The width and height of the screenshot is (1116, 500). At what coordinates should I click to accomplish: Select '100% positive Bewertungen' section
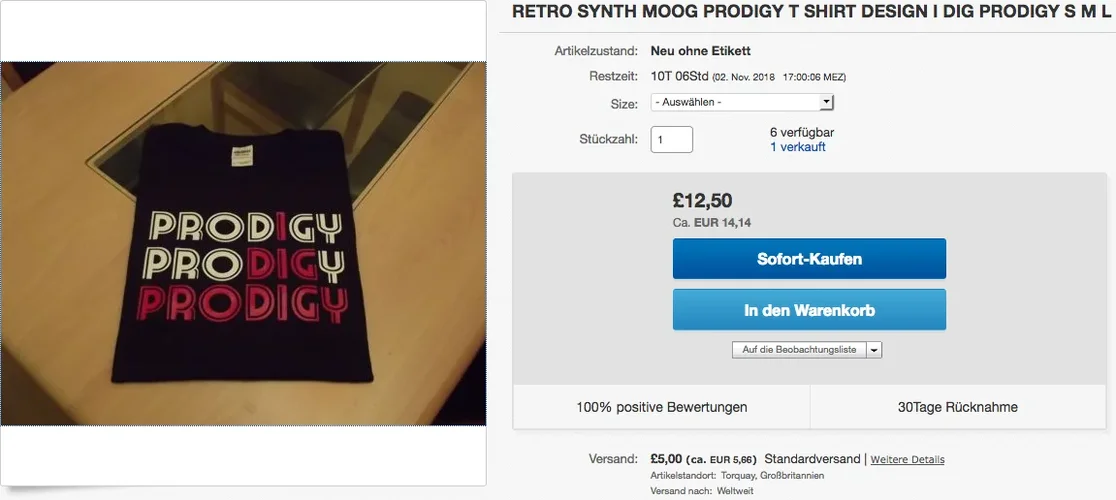point(661,407)
